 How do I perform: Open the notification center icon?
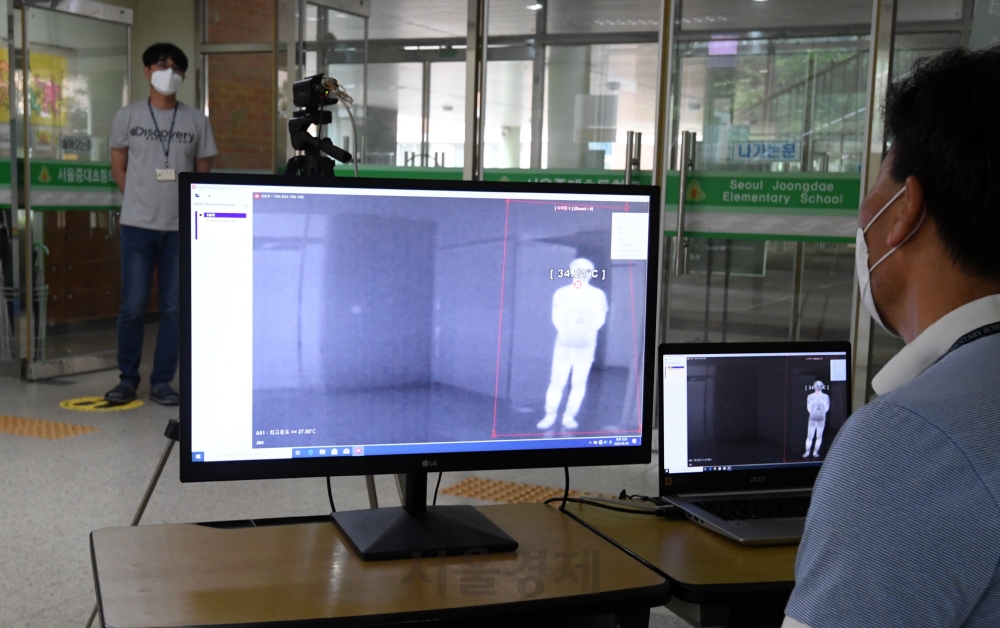click(x=634, y=441)
